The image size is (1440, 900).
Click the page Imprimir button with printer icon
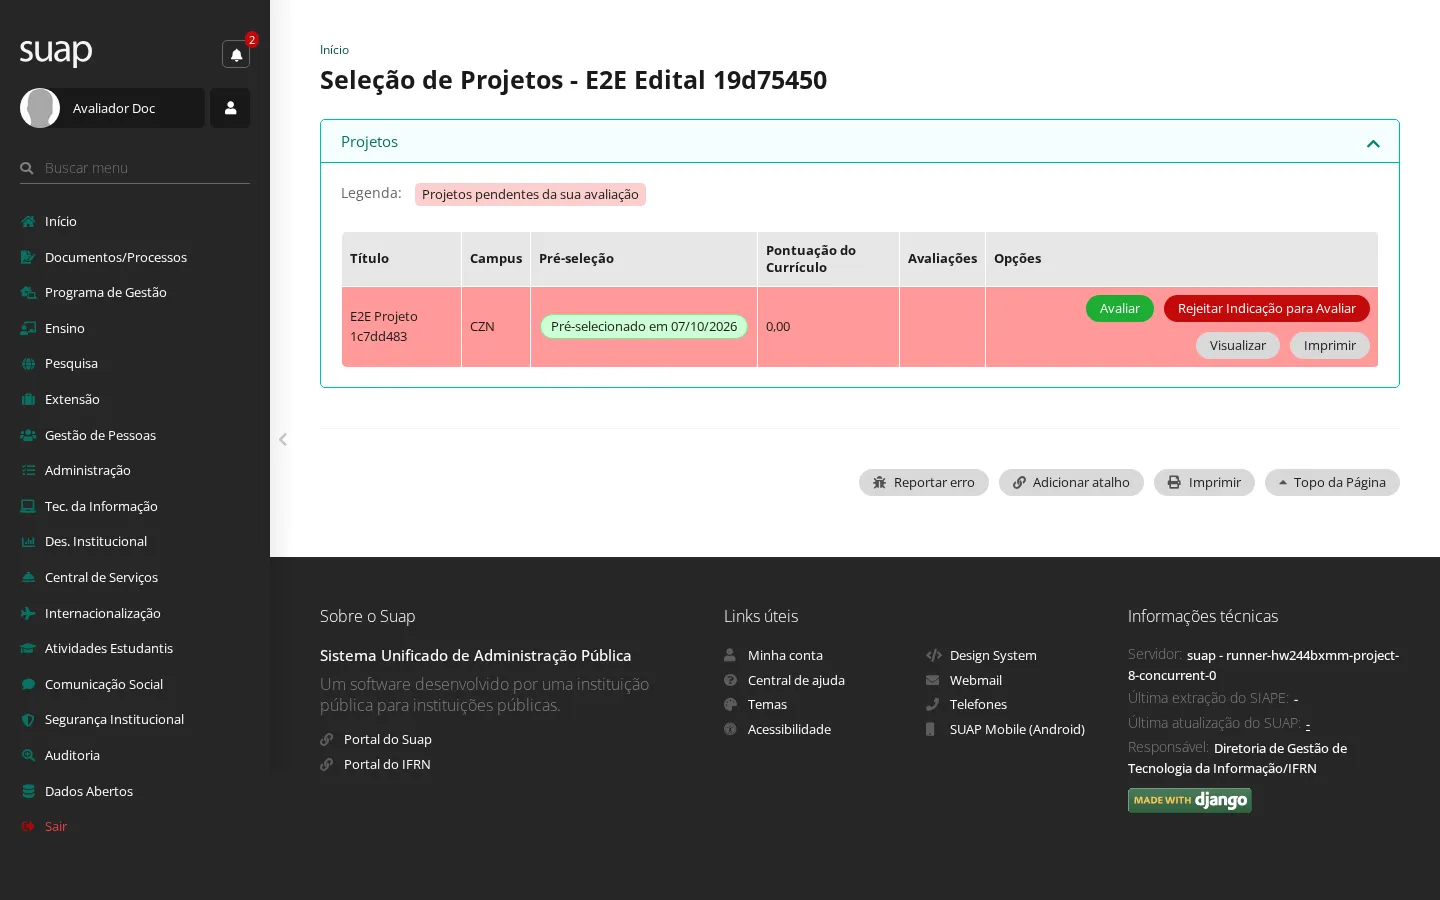1204,482
